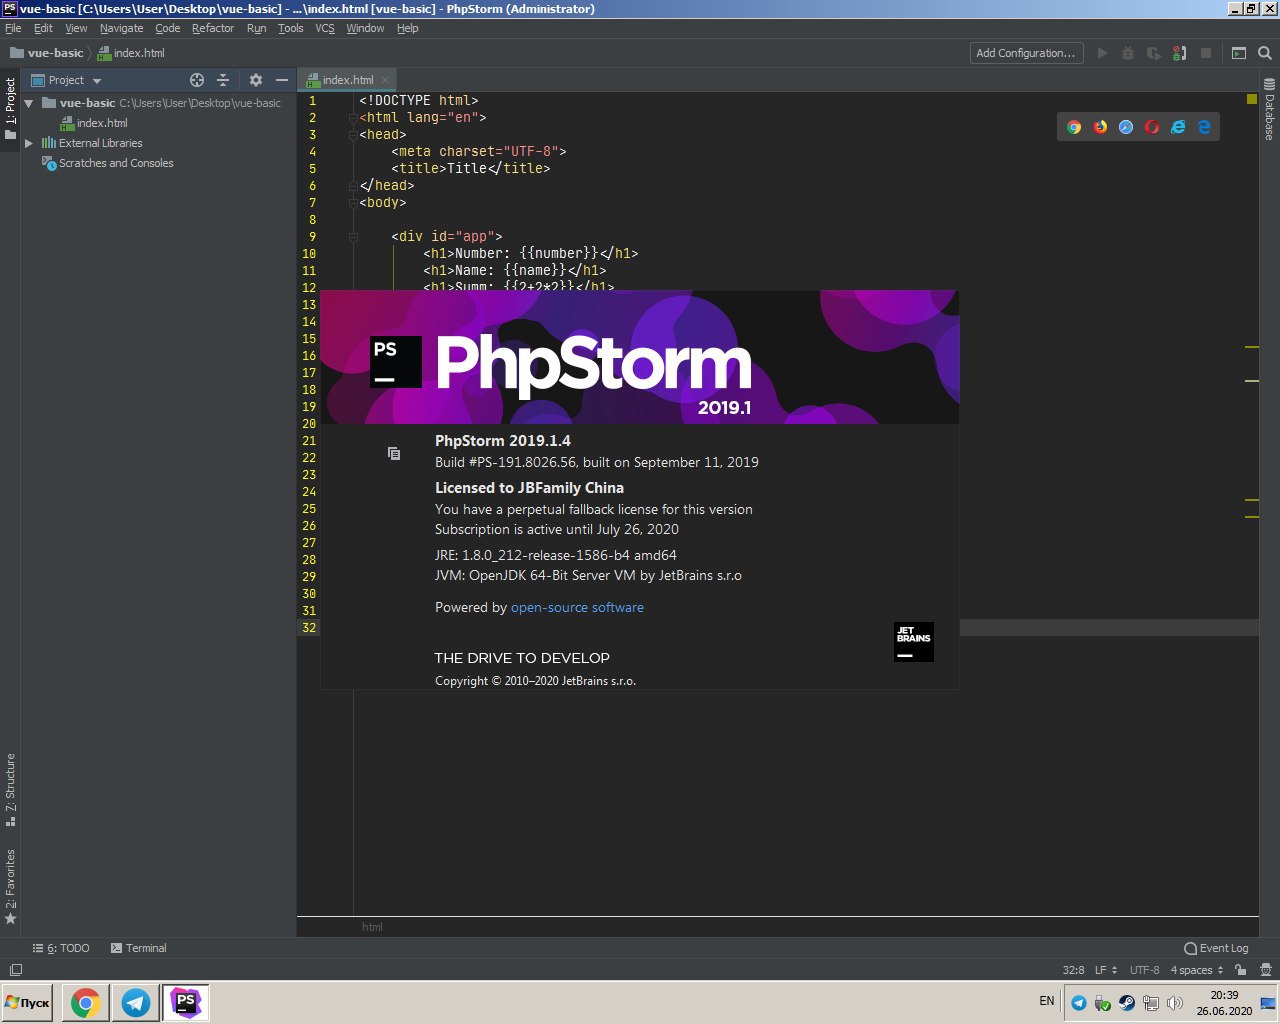Start listening for PHP debug connections
1280x1024 pixels.
point(1180,53)
